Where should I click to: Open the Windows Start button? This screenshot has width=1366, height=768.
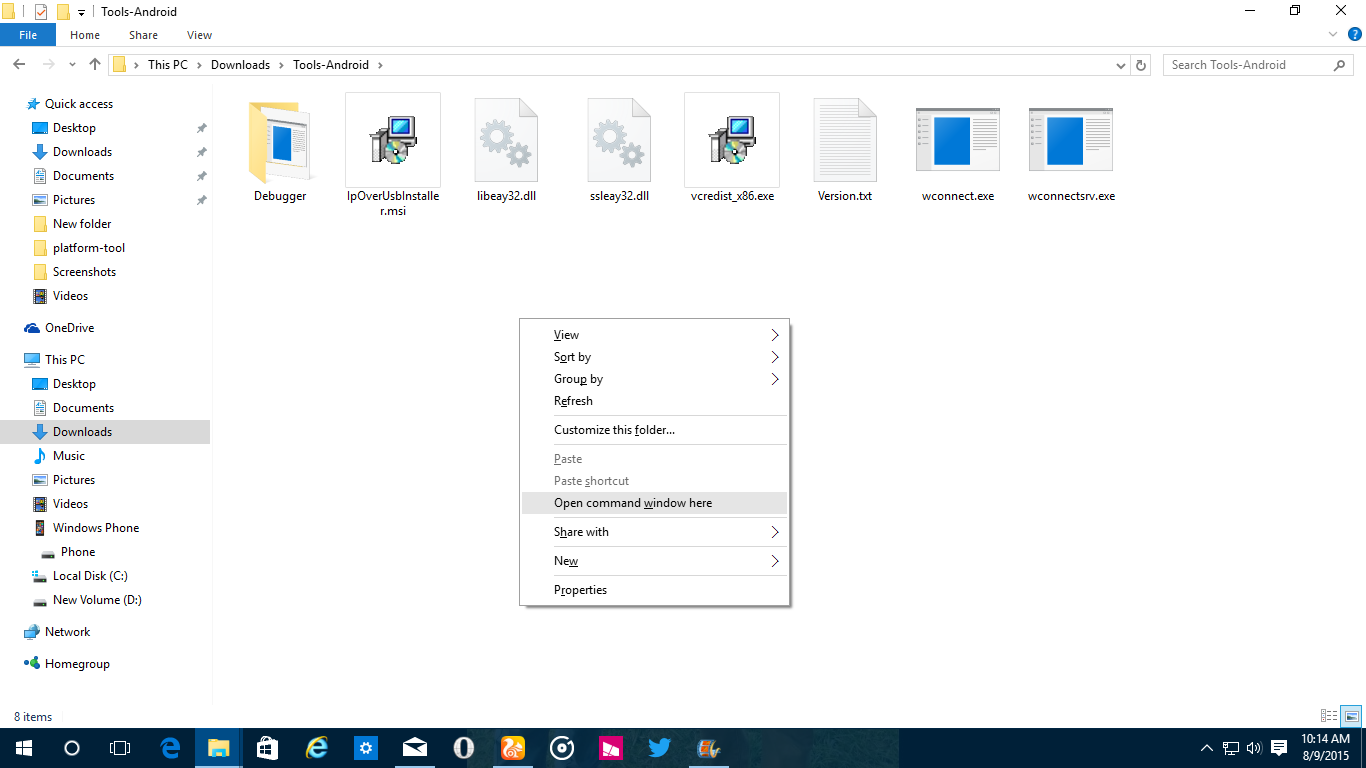click(23, 748)
